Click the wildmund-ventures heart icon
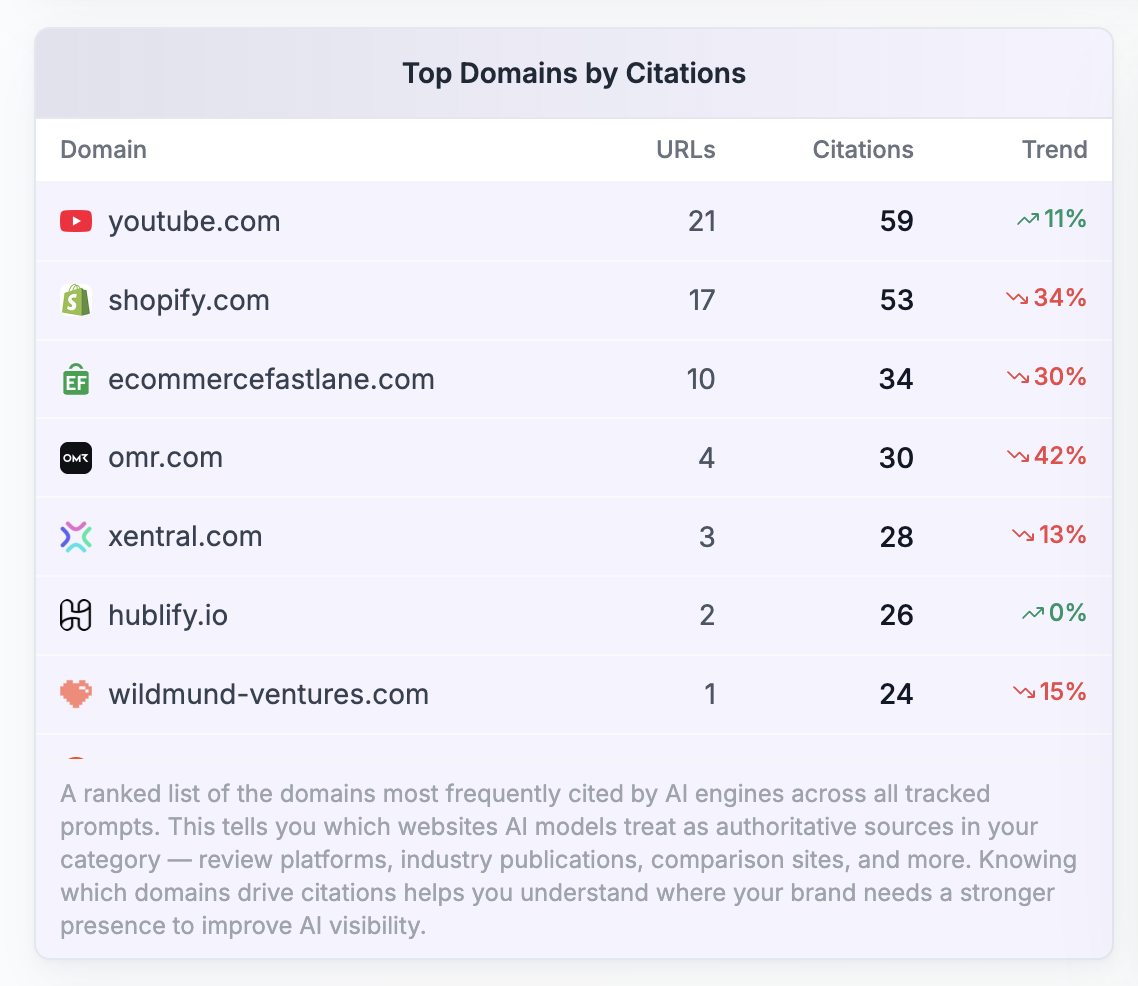This screenshot has width=1138, height=986. [75, 694]
